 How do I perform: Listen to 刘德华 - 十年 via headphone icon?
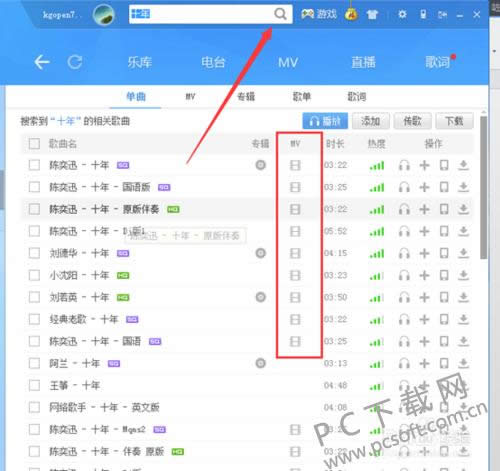point(404,253)
